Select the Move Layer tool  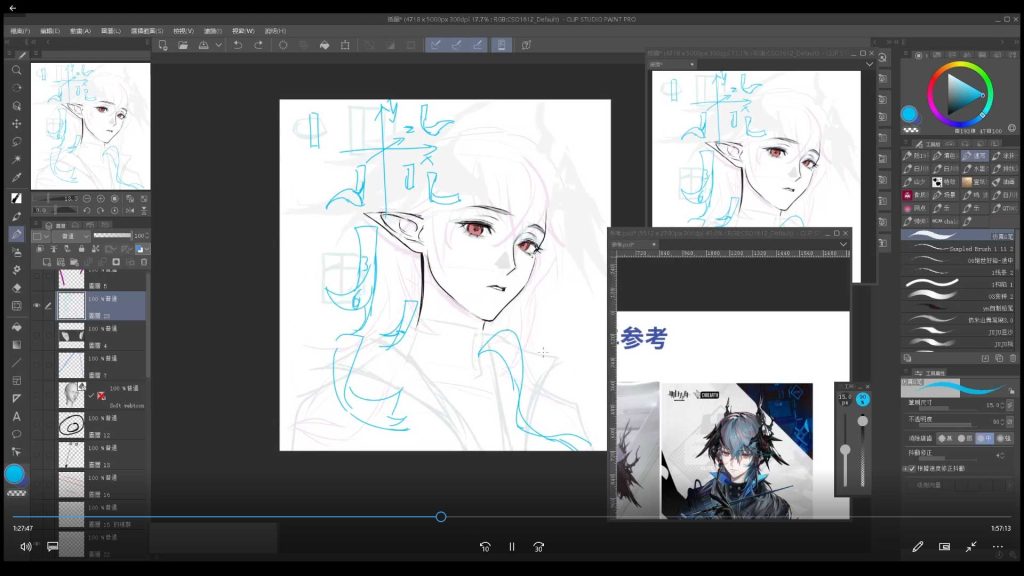(x=17, y=123)
